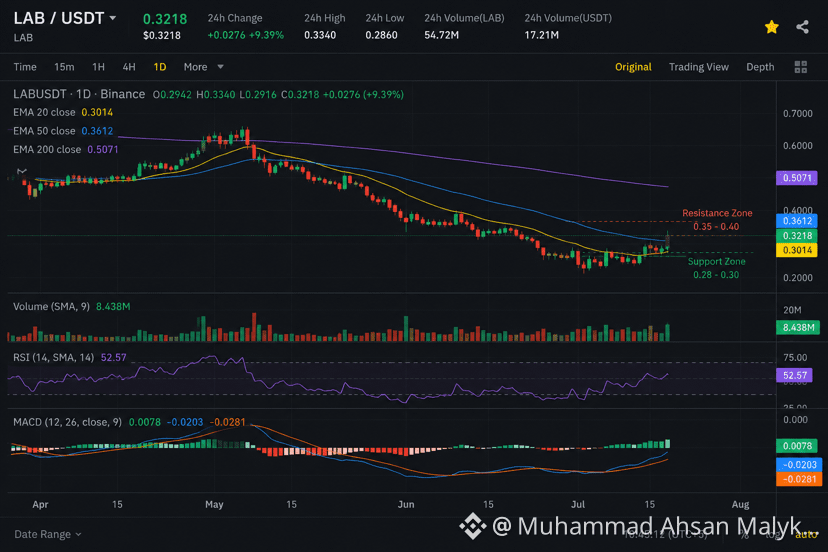Click the yellow 0.3014 price axis tag
The width and height of the screenshot is (828, 552).
click(x=796, y=250)
